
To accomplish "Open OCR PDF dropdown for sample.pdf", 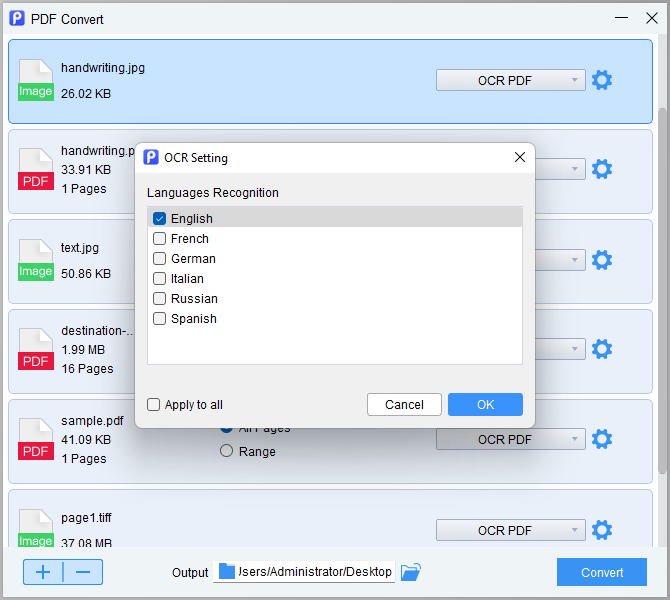I will click(511, 439).
